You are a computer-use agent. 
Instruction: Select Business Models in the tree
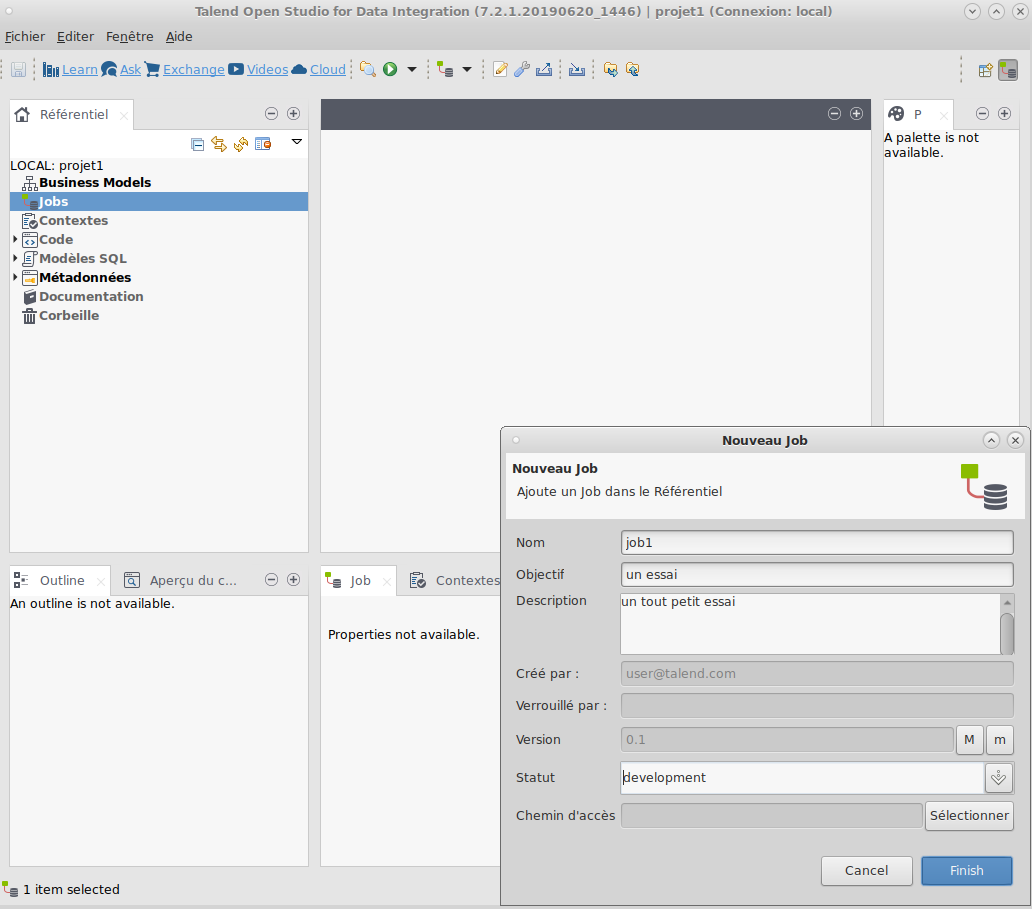[95, 182]
